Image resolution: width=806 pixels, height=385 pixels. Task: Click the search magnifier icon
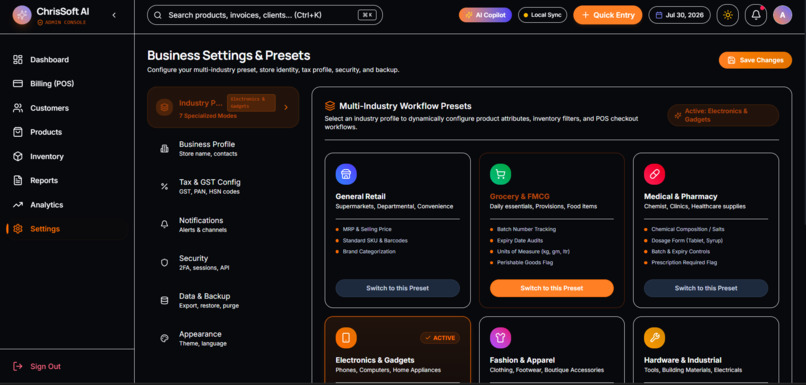(158, 15)
